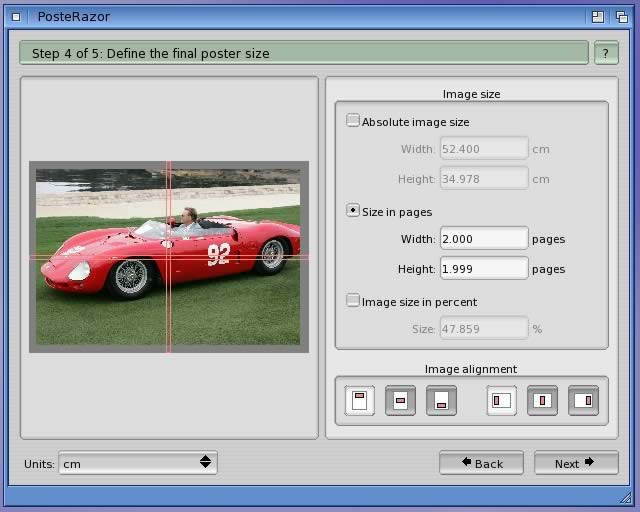The image size is (640, 512).
Task: Align image to bottom
Action: coord(440,400)
